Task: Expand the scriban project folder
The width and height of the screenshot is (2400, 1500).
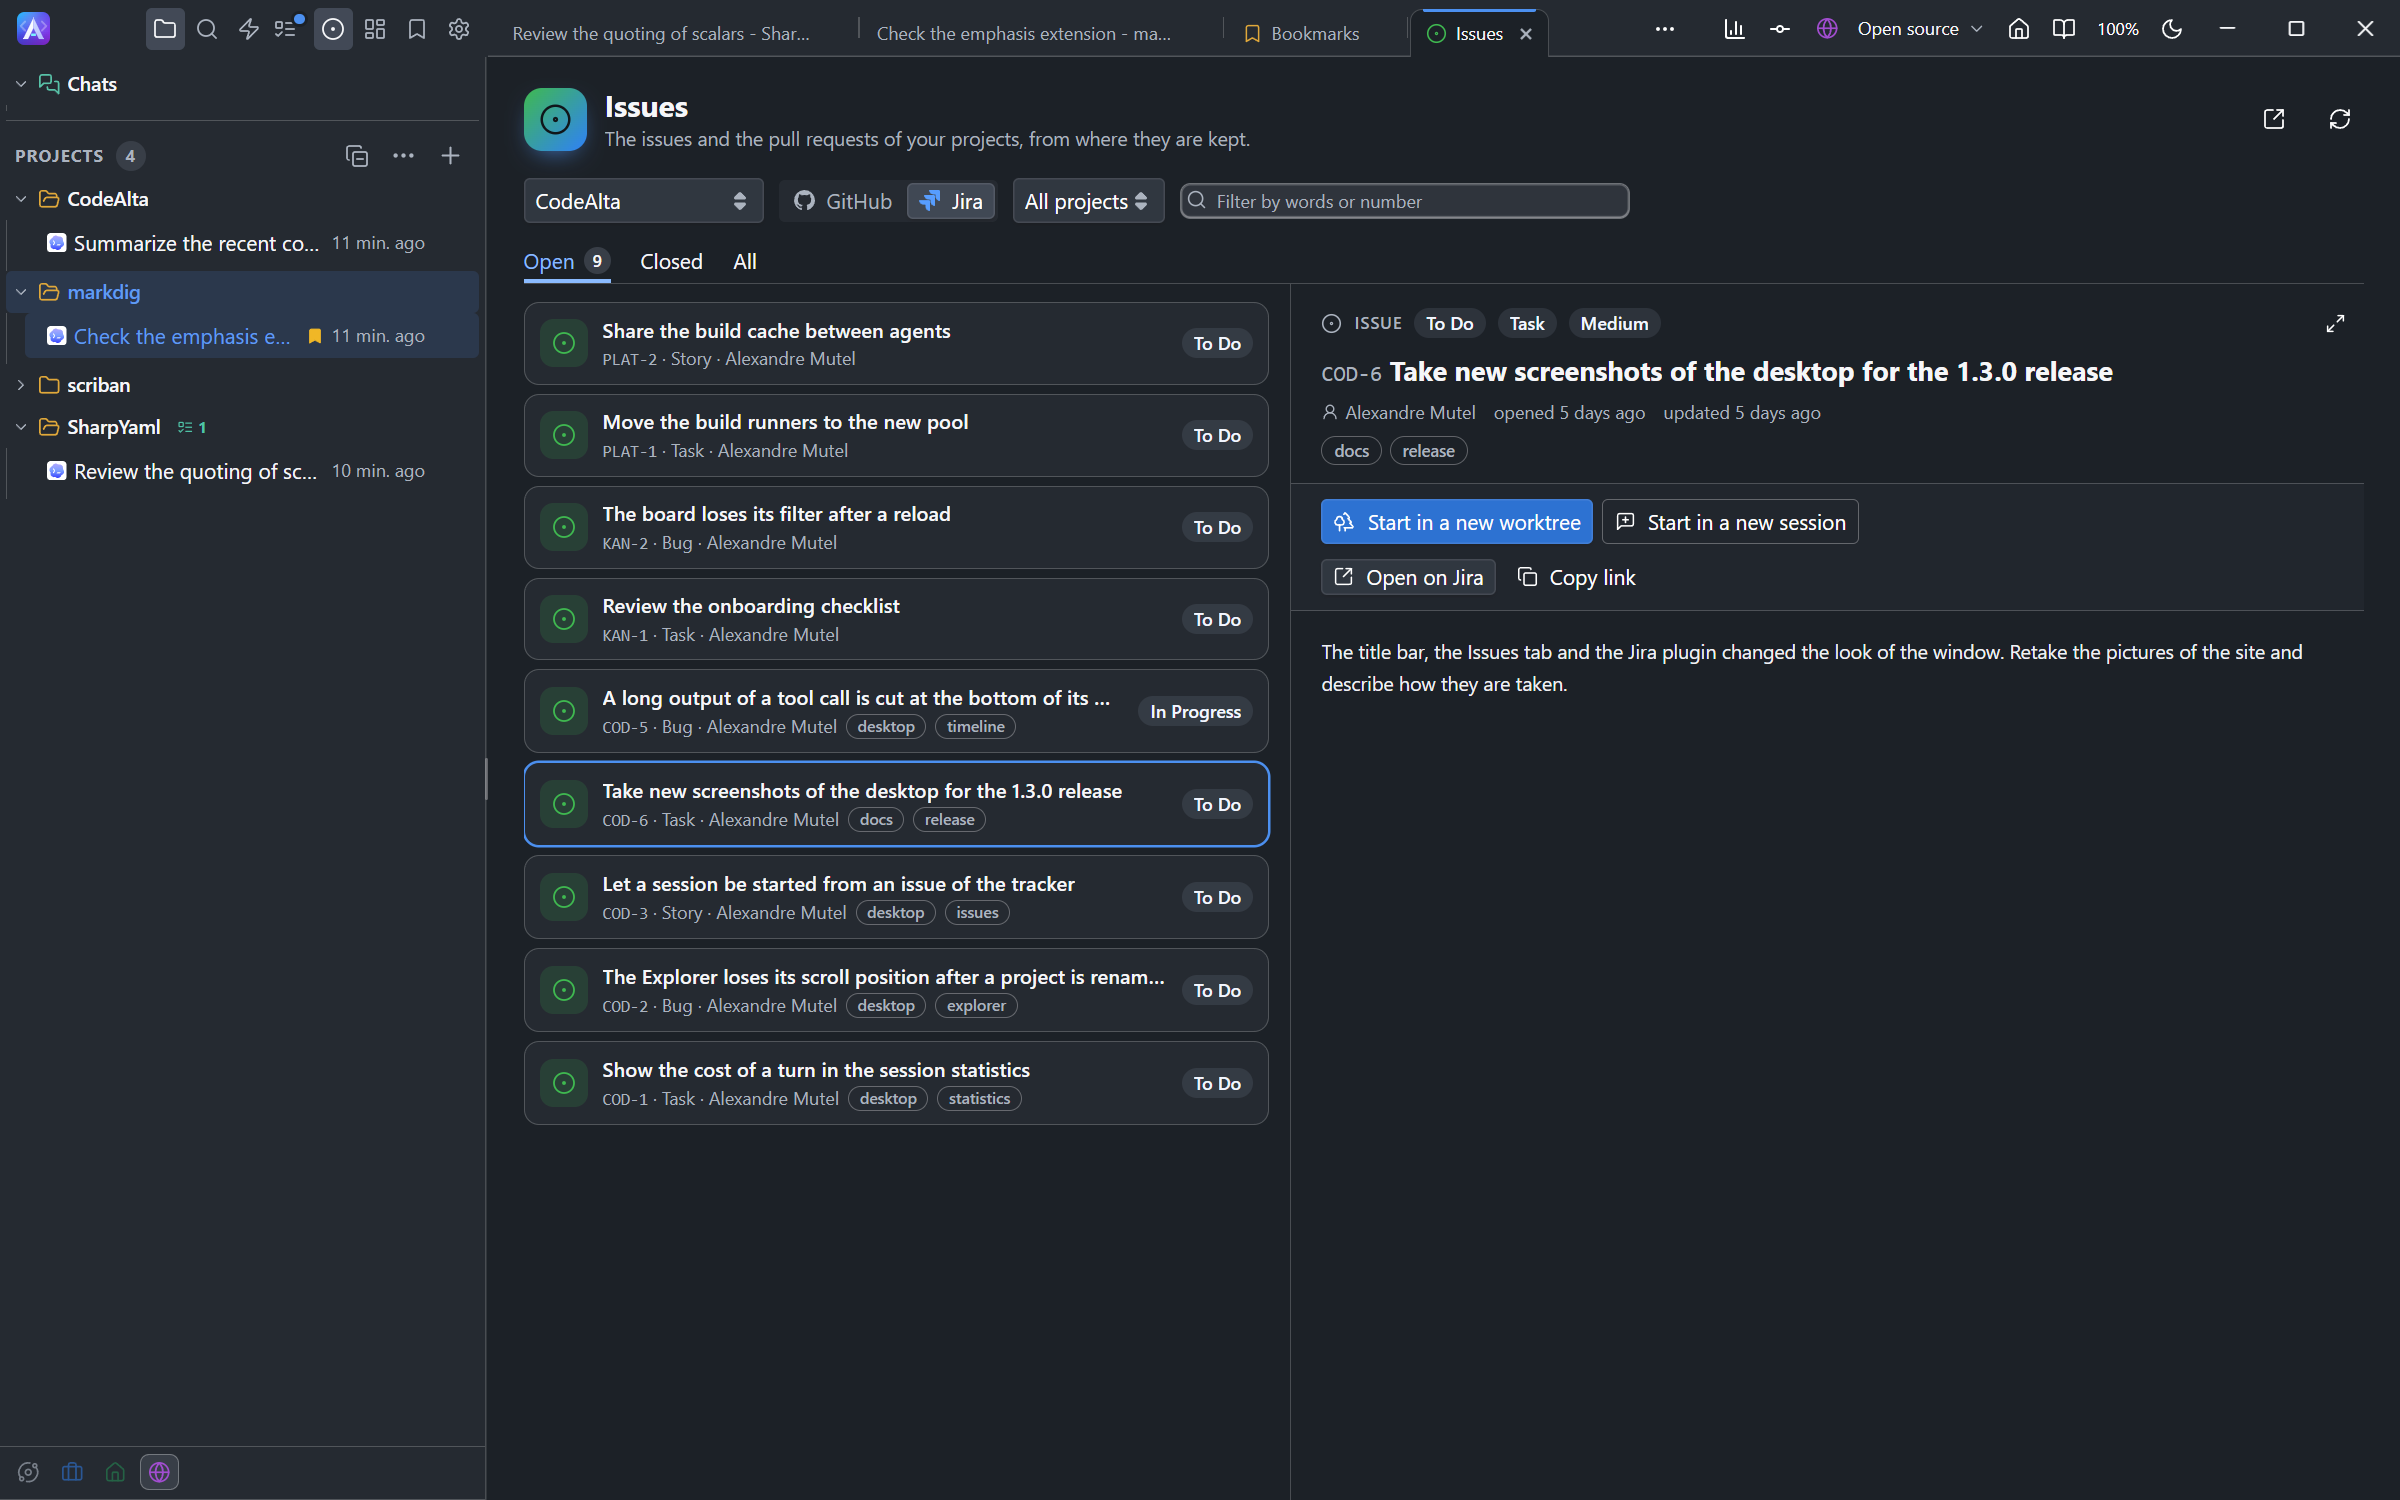Action: (21, 385)
